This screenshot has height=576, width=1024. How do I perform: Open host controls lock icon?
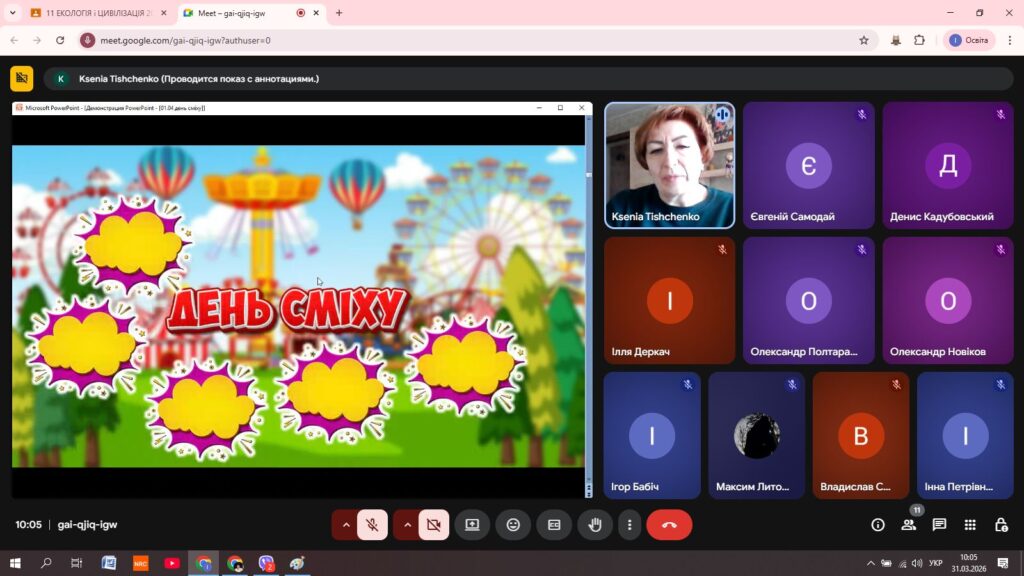[1001, 525]
